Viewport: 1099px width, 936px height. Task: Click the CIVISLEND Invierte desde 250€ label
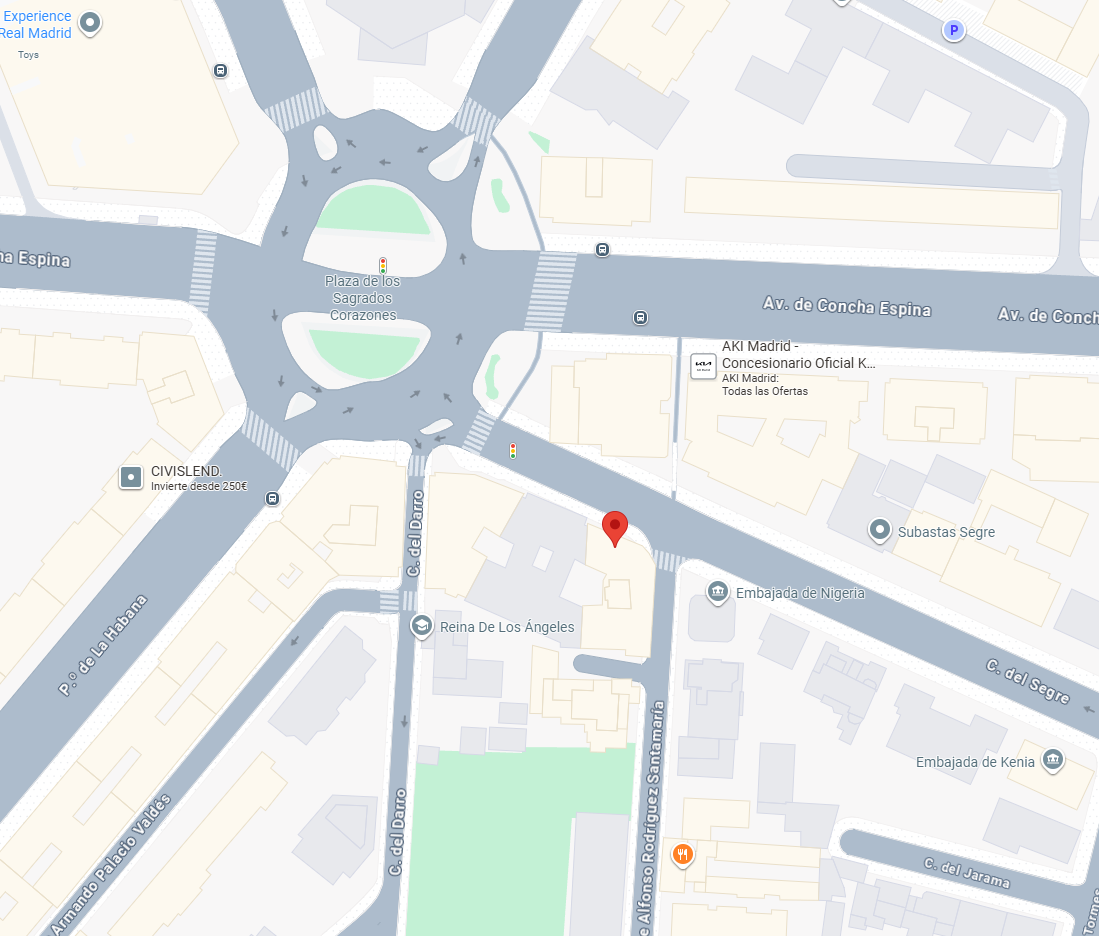[x=199, y=478]
